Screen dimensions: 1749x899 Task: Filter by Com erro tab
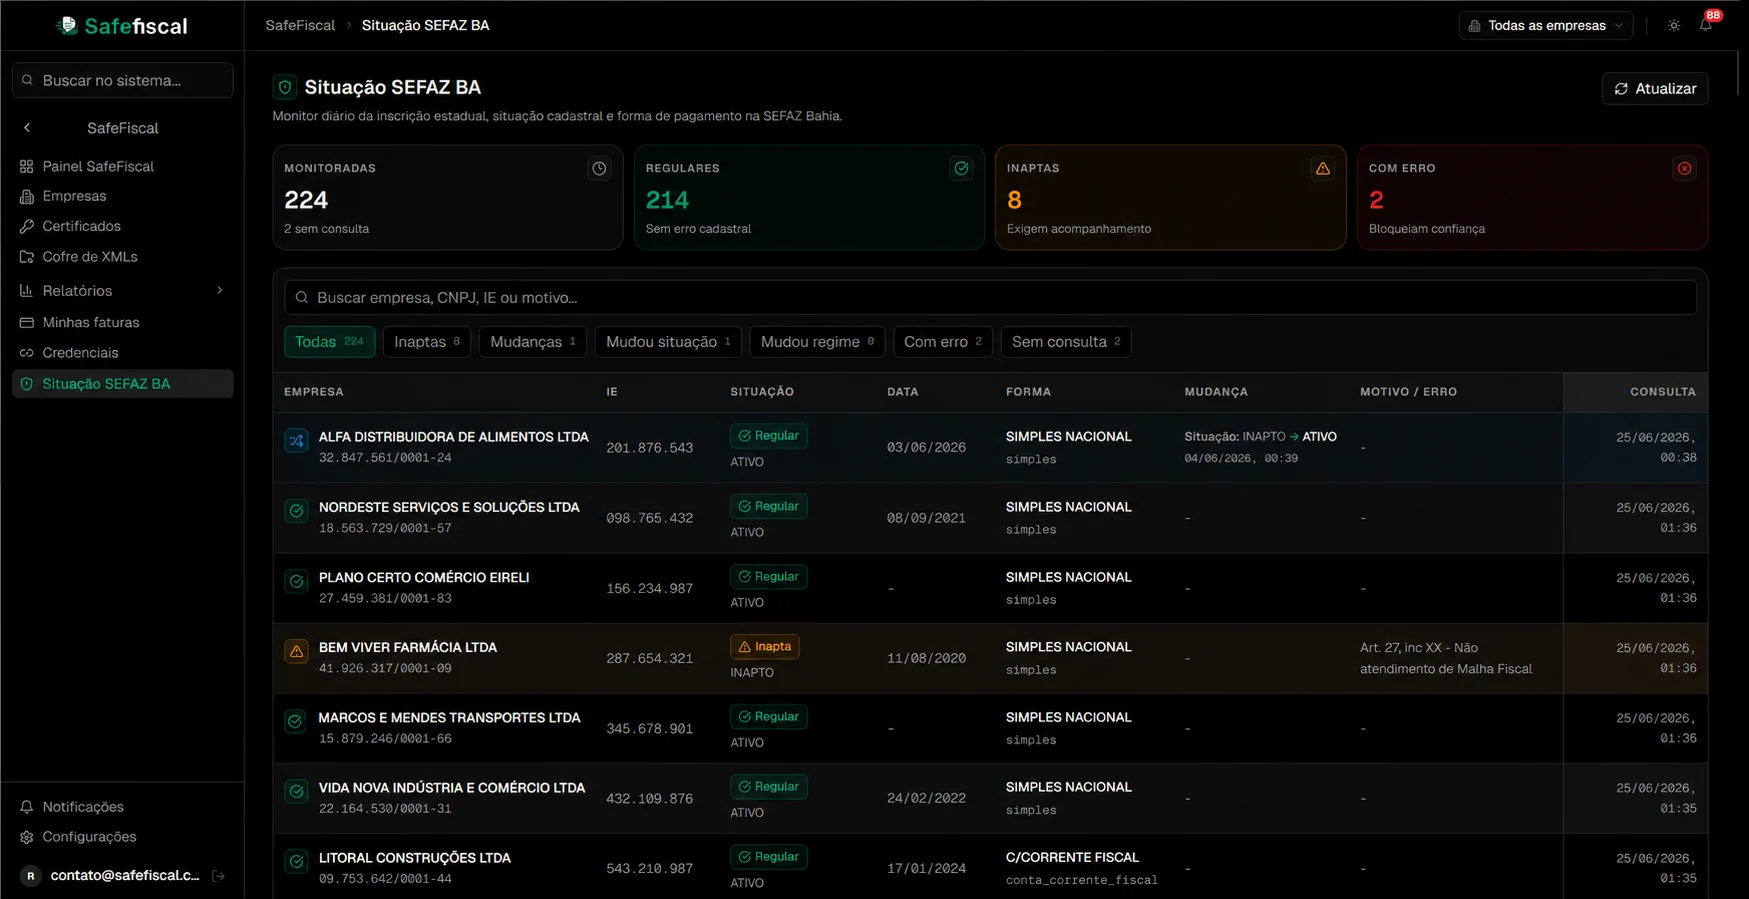[x=943, y=342]
